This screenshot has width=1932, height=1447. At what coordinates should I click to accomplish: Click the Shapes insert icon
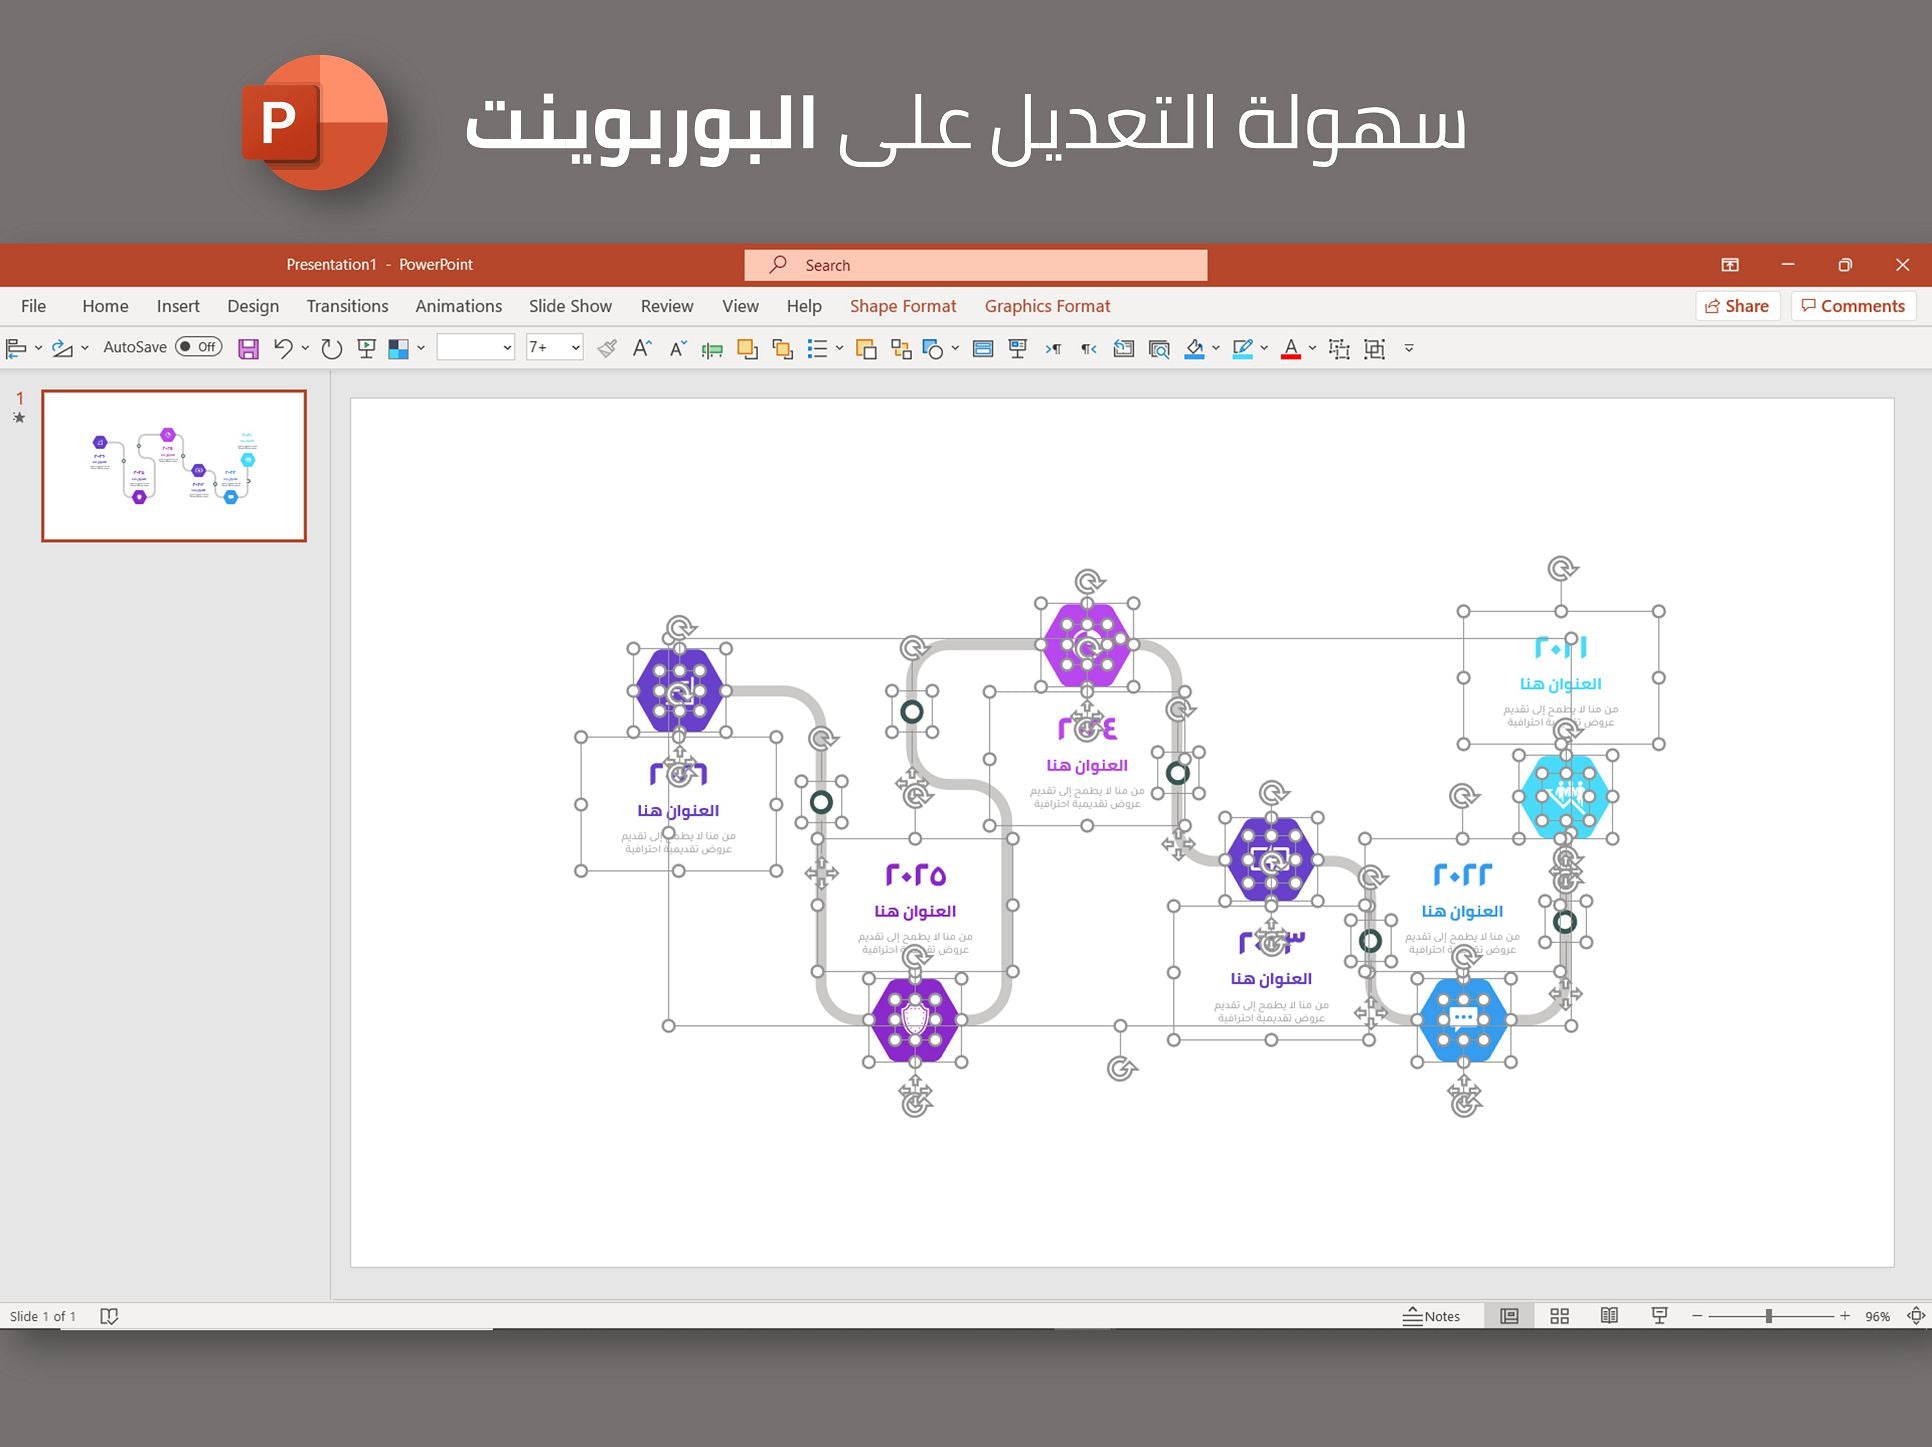click(x=933, y=348)
